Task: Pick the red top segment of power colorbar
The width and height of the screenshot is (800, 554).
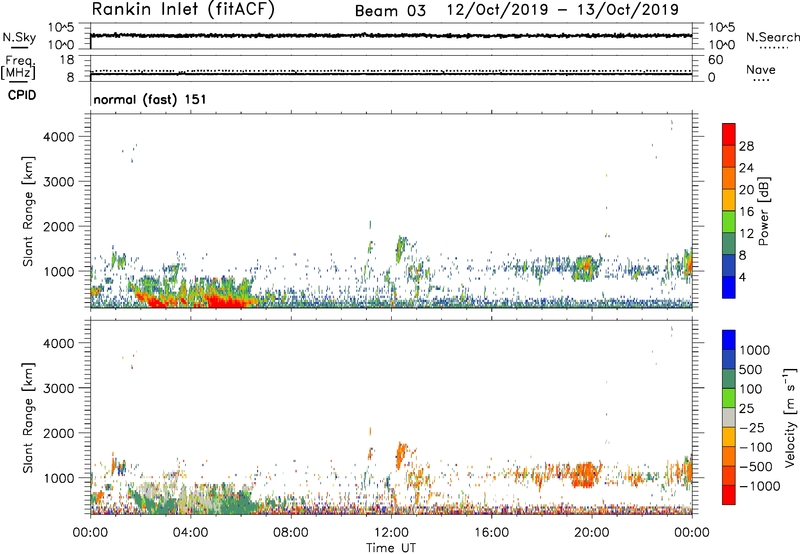Action: click(x=729, y=134)
